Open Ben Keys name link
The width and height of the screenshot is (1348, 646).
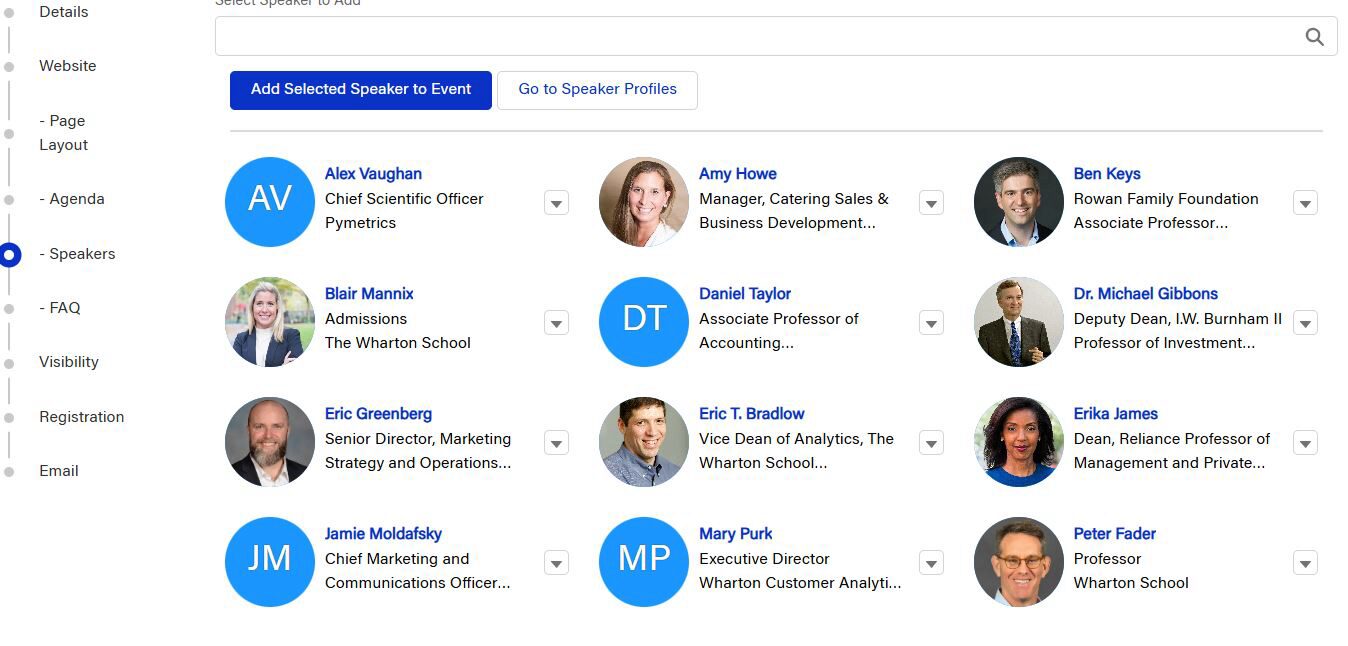[x=1107, y=174]
